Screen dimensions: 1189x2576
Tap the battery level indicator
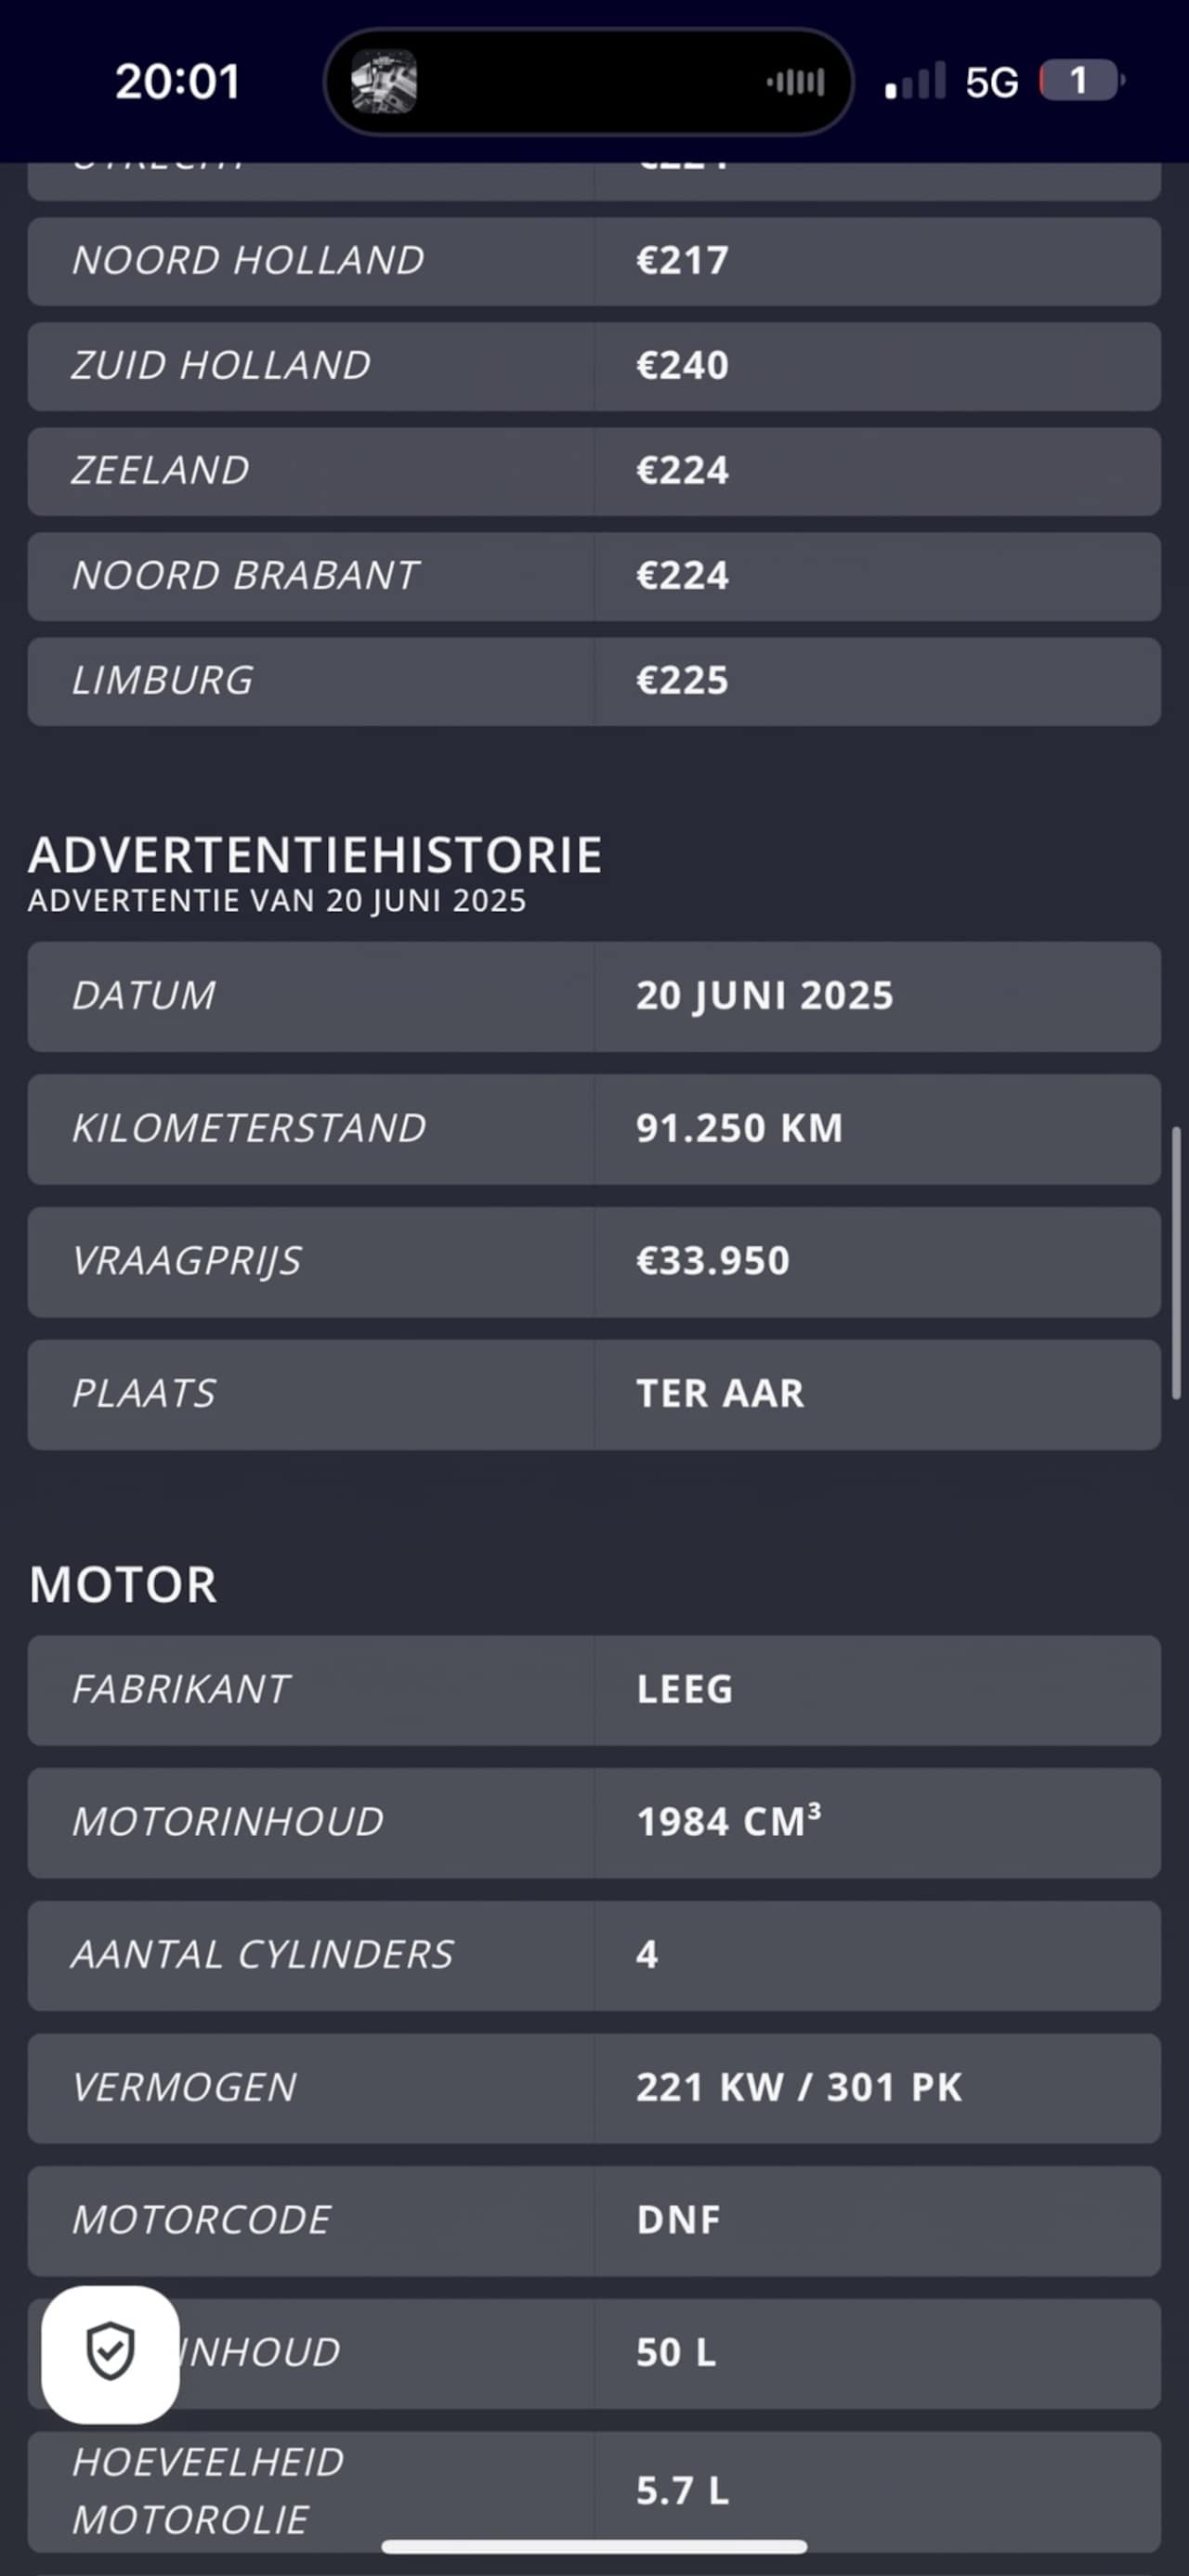click(1081, 81)
